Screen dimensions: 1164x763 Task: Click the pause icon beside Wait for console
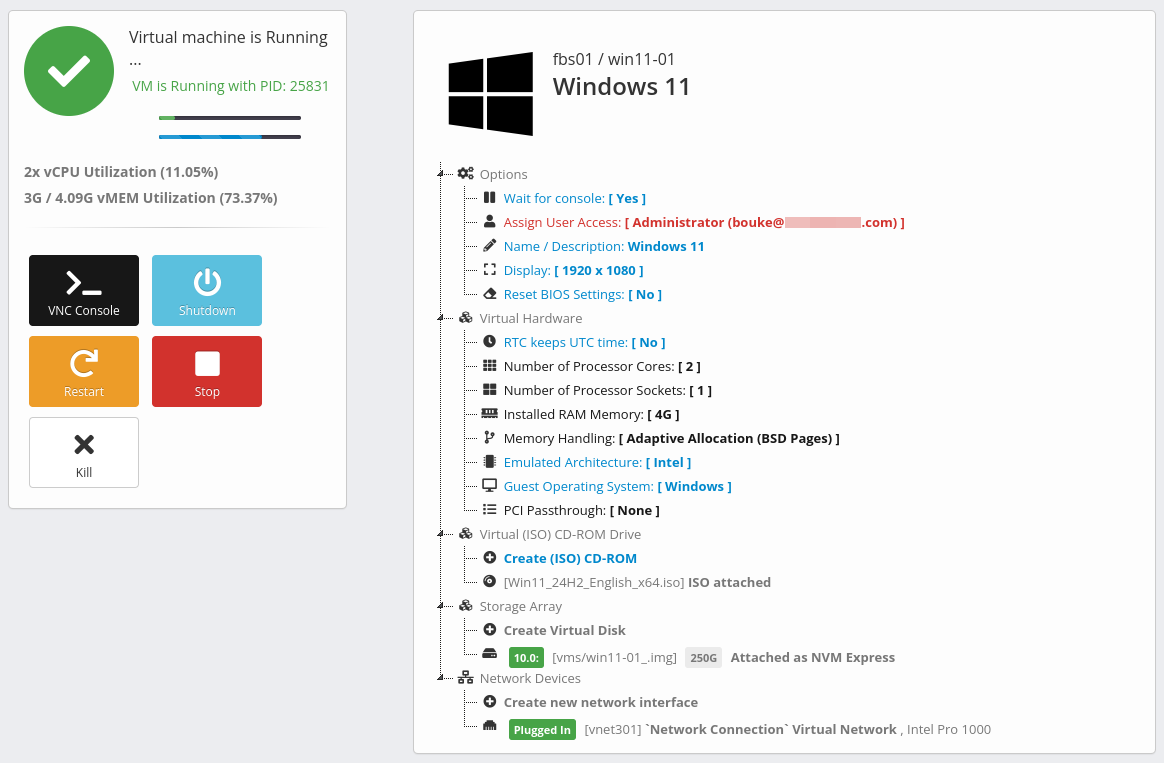tap(489, 197)
